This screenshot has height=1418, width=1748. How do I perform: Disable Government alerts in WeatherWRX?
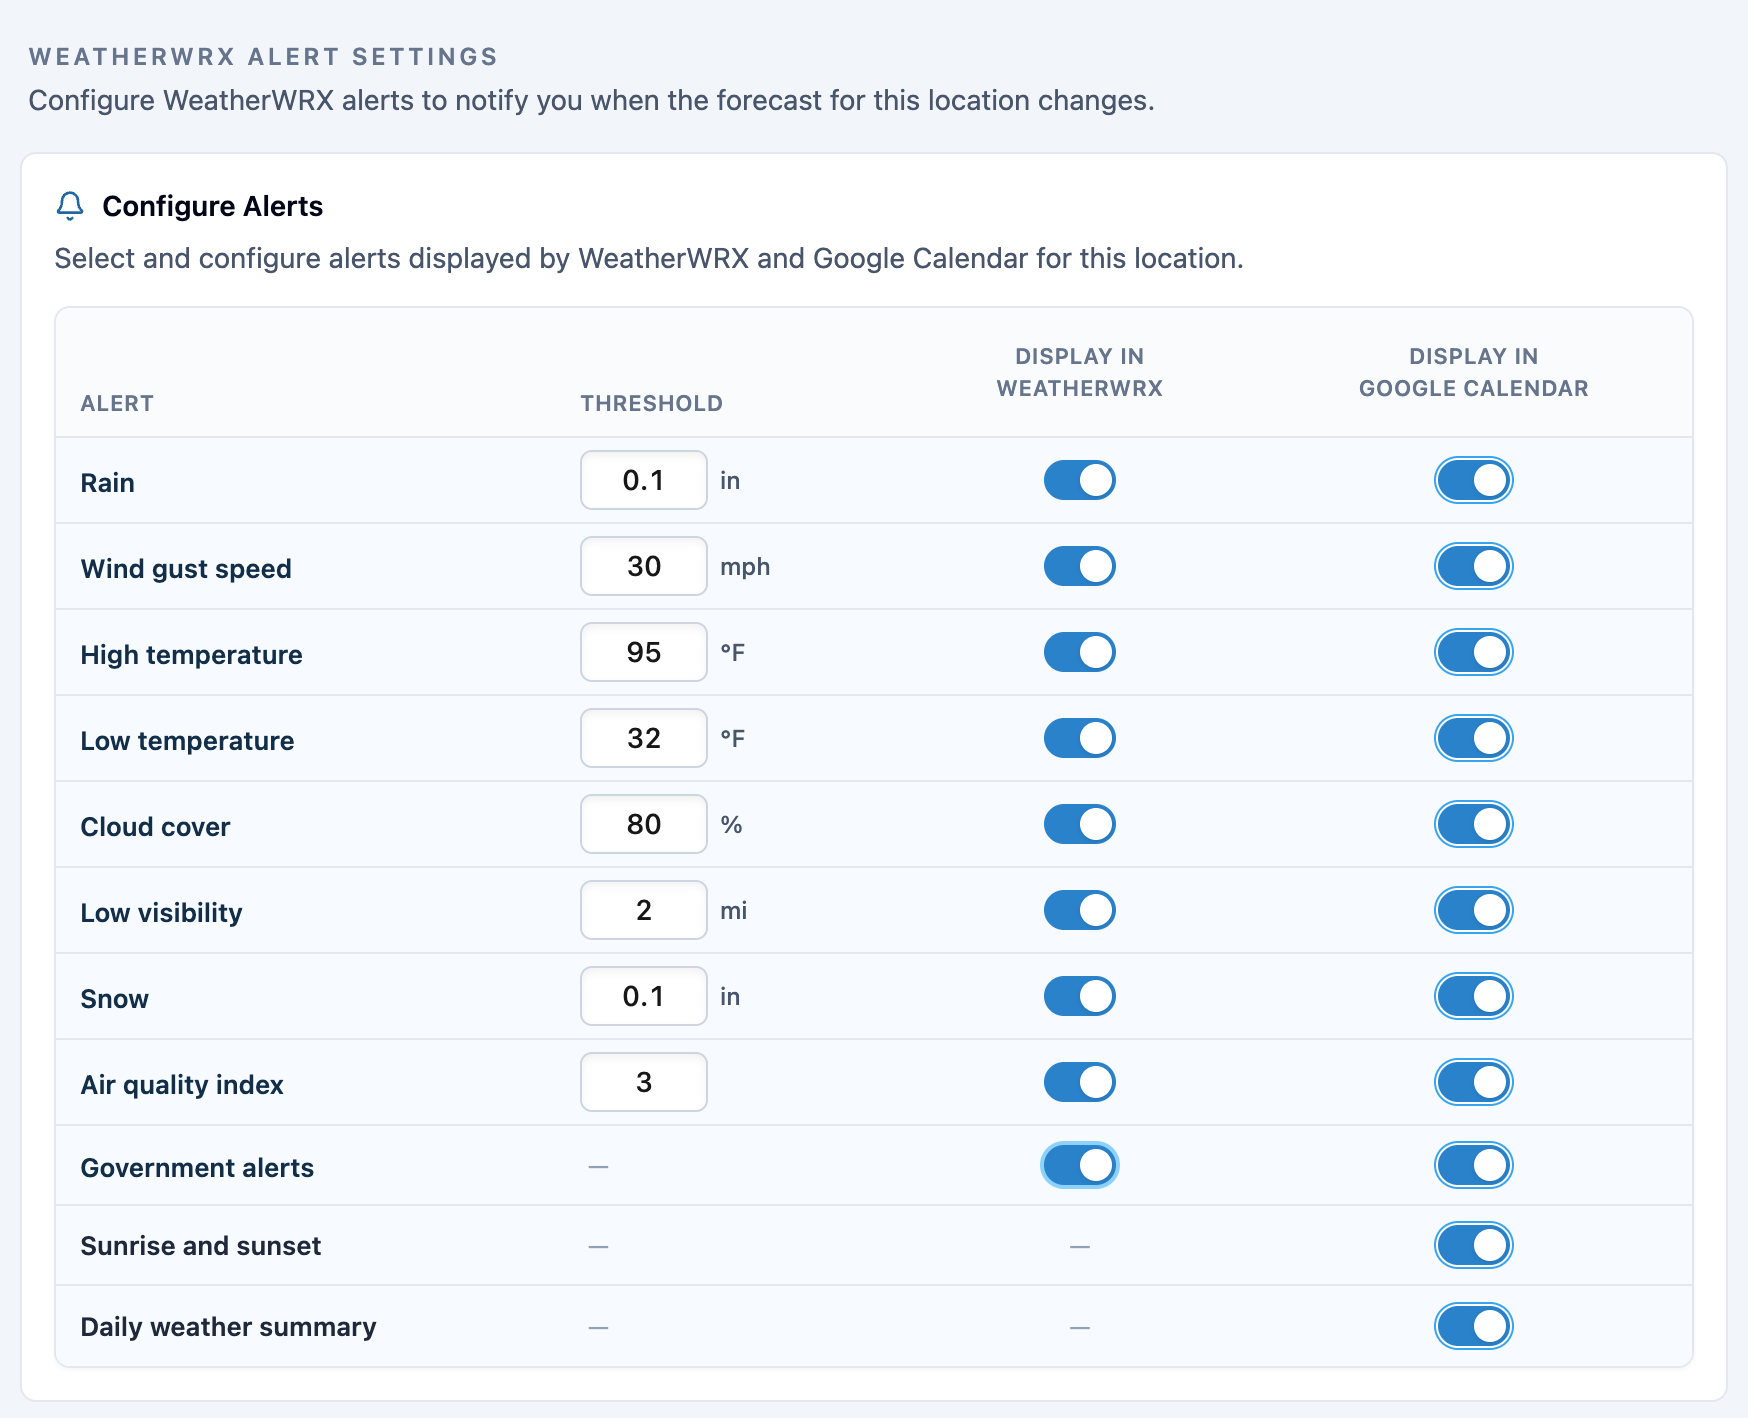point(1079,1165)
